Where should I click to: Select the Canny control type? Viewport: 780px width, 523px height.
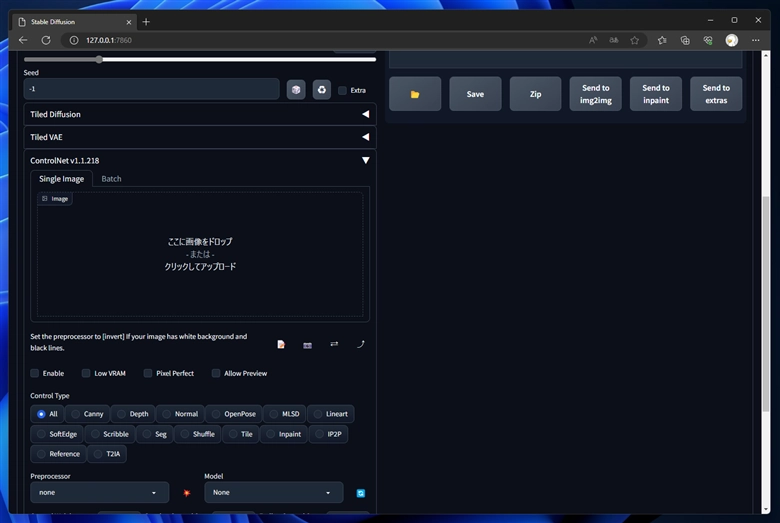tap(88, 414)
